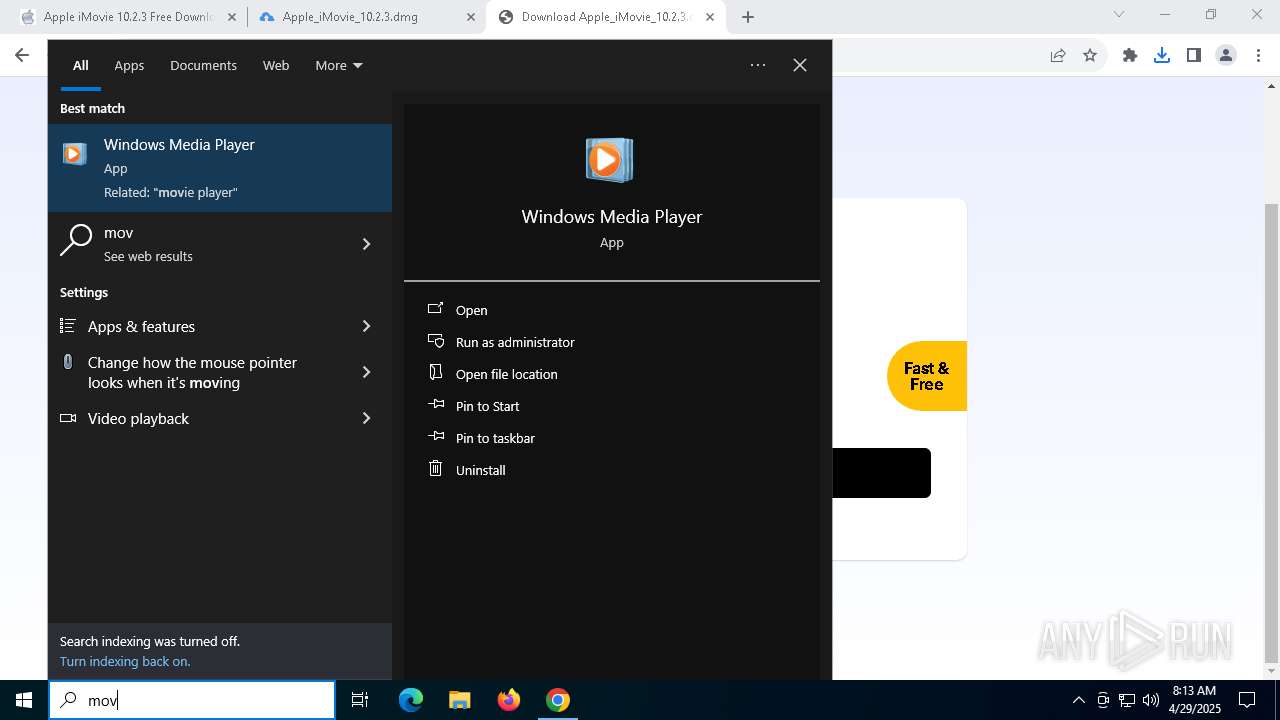This screenshot has width=1280, height=720.
Task: Select the 'mov' web search magnifier icon
Action: 76,241
